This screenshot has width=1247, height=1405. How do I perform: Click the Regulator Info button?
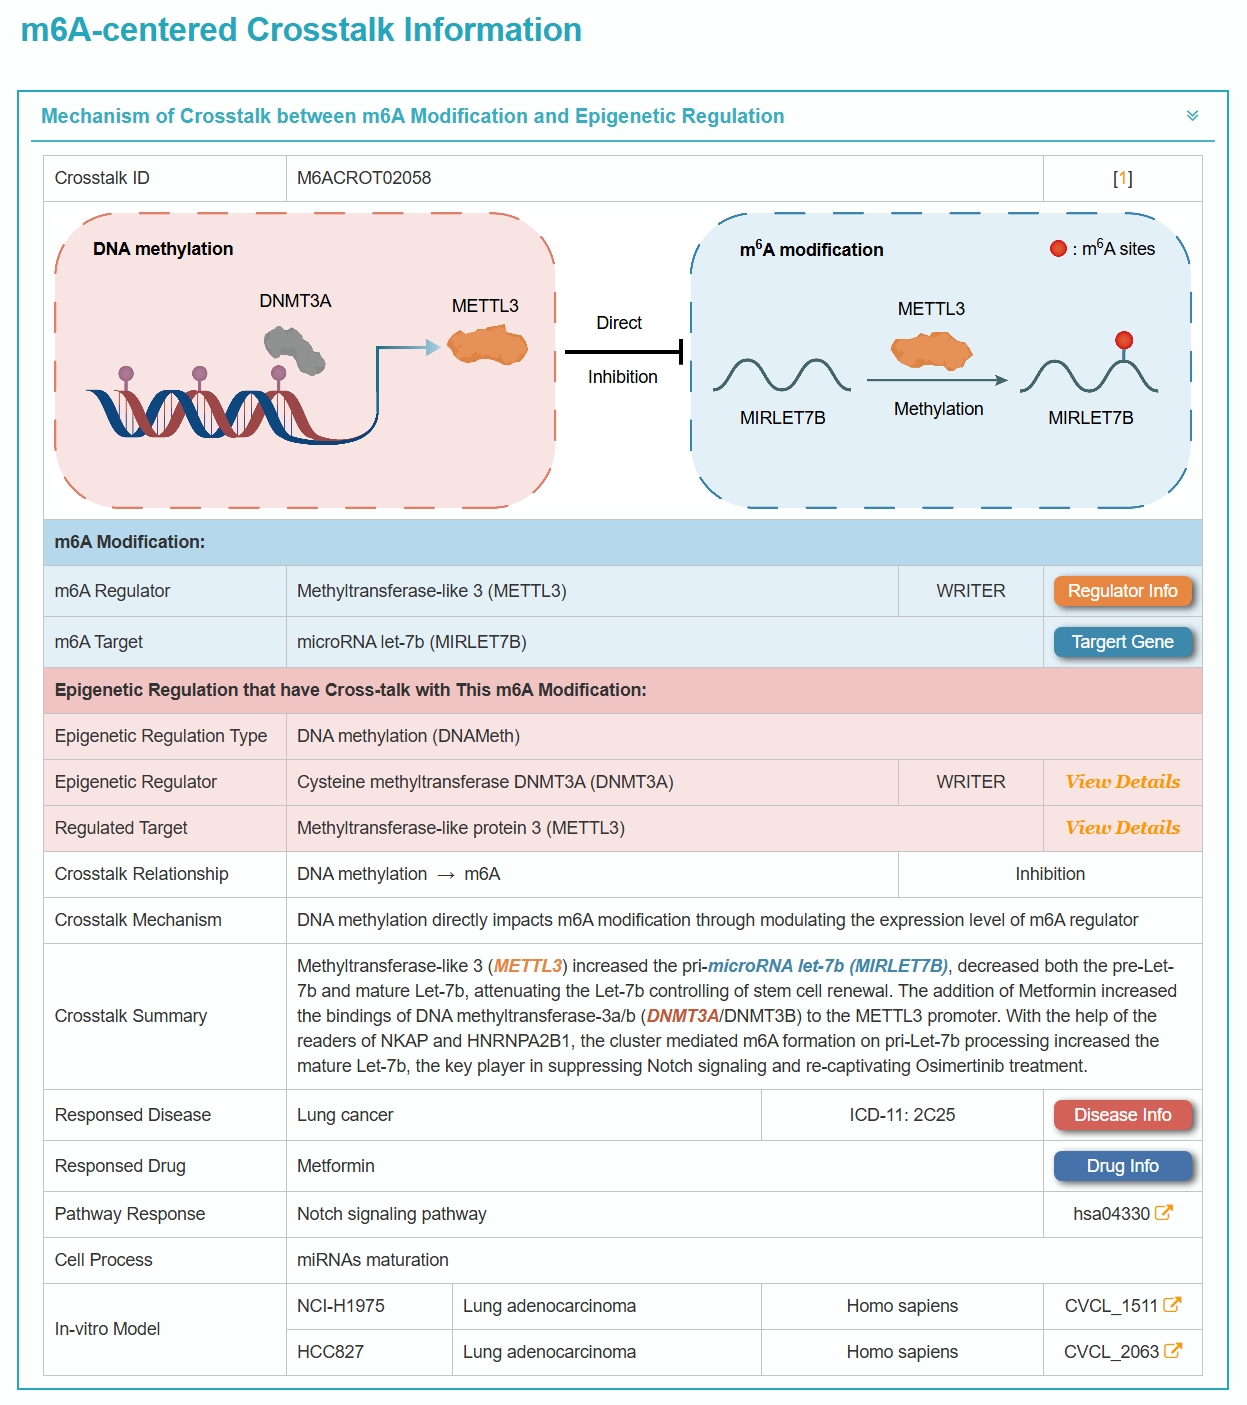pos(1122,591)
